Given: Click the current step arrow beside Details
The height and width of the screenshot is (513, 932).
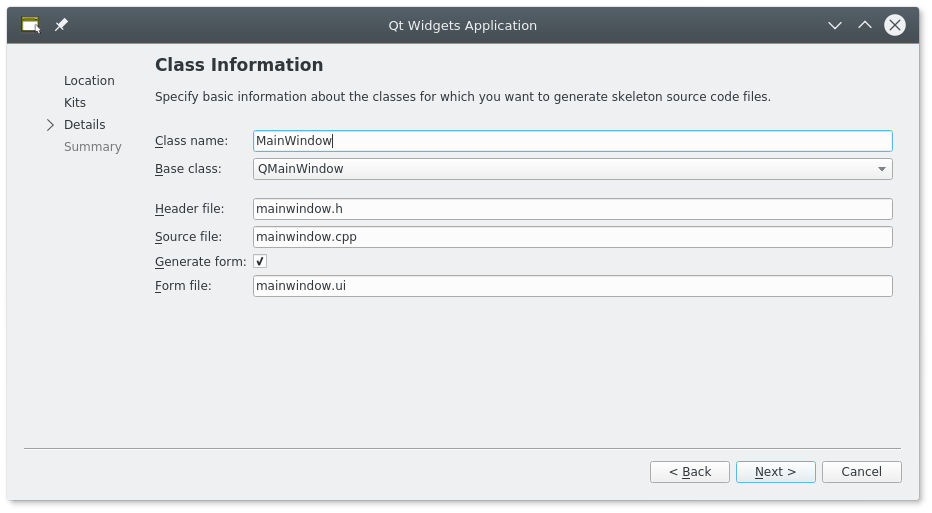Looking at the screenshot, I should tap(50, 125).
